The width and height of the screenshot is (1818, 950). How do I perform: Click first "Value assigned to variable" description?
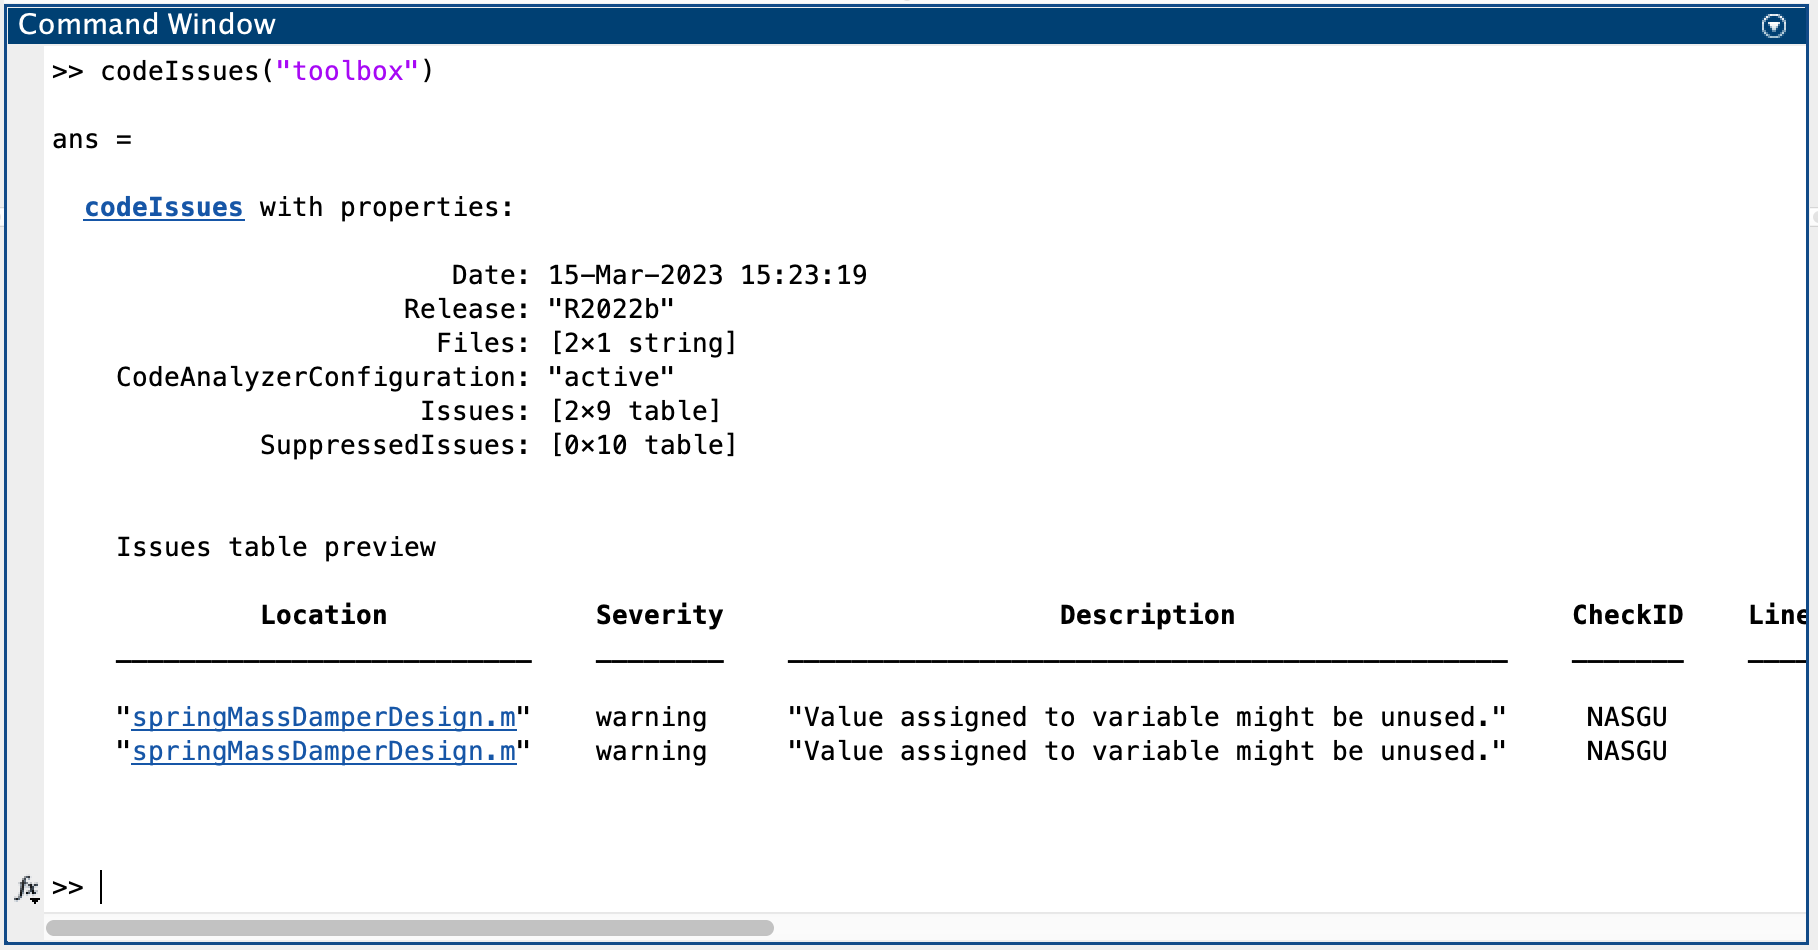click(1147, 717)
